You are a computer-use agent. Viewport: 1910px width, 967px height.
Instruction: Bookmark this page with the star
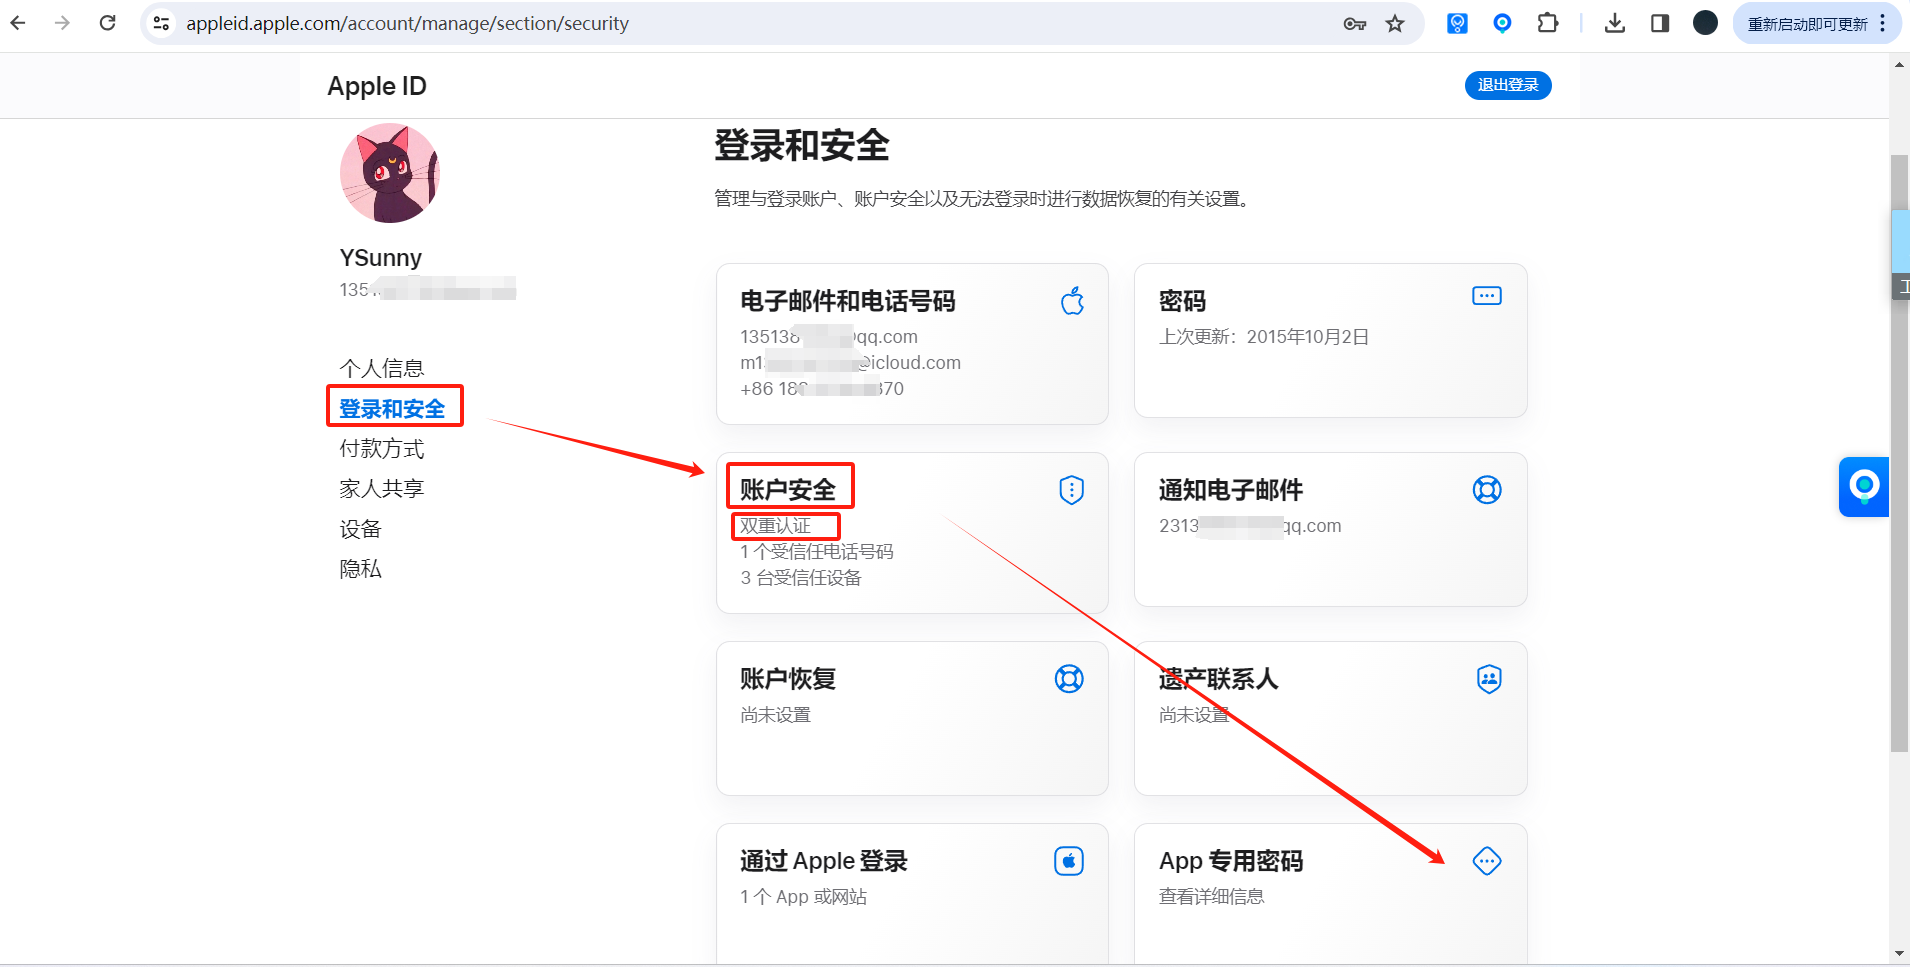coord(1395,24)
